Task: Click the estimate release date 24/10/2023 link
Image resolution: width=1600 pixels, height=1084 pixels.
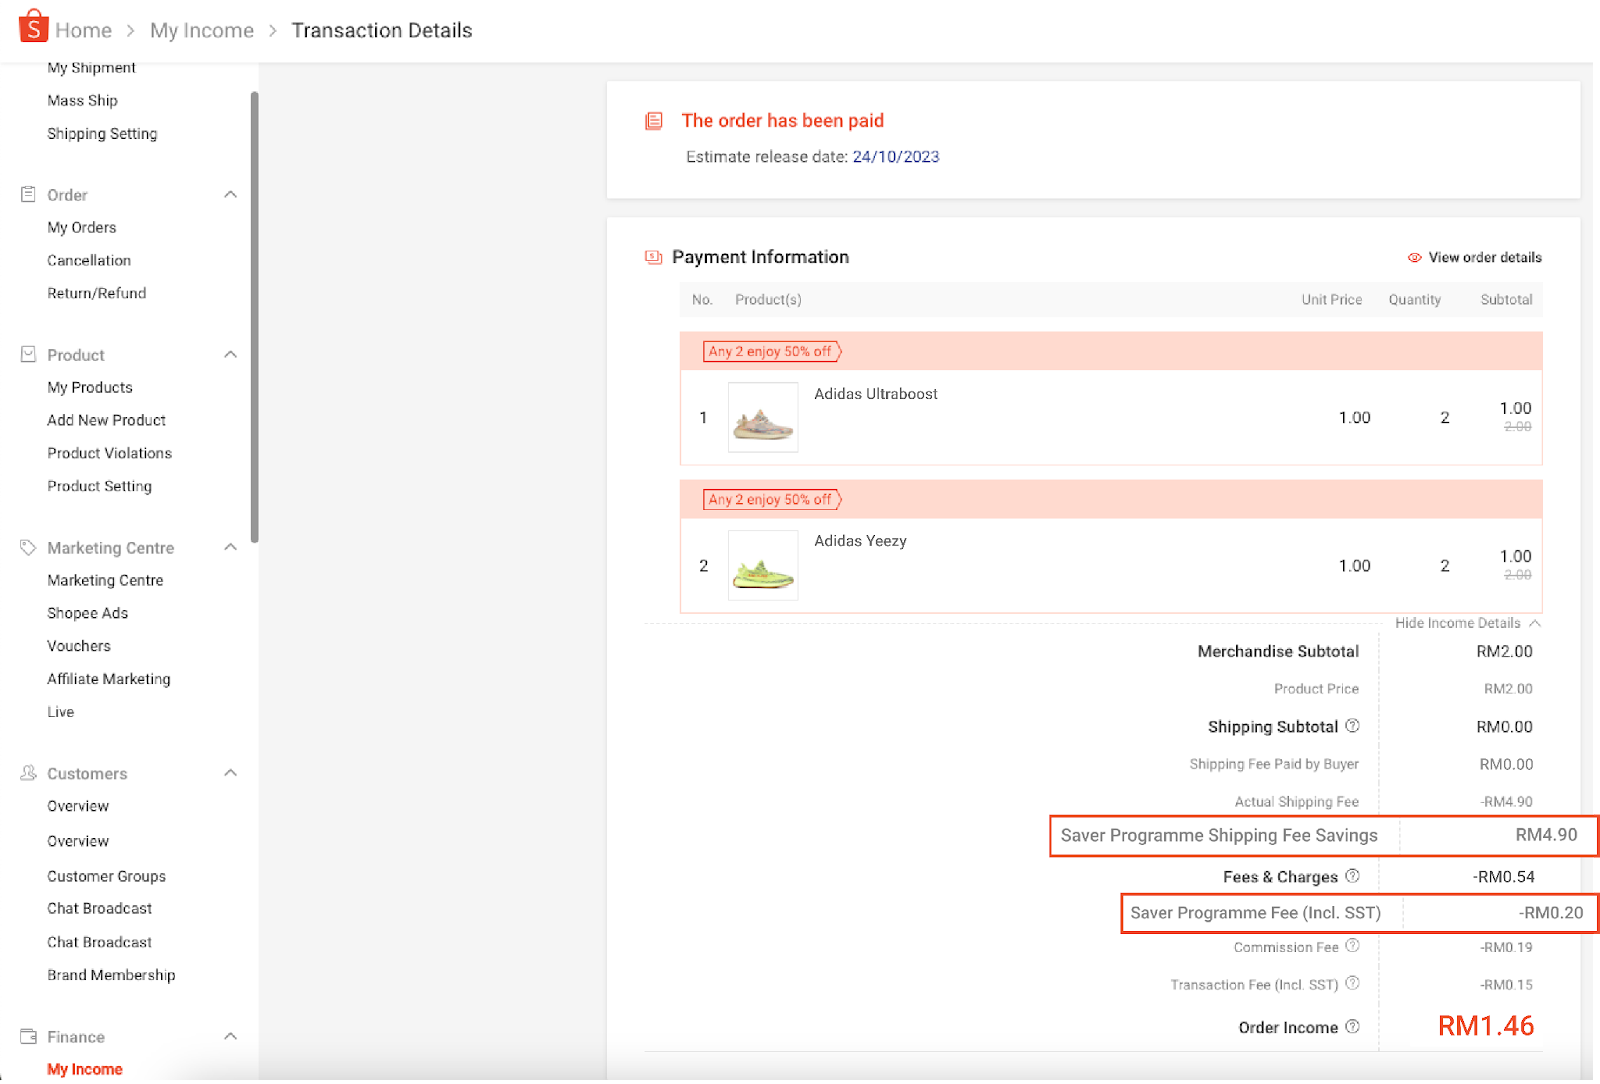Action: pos(895,156)
